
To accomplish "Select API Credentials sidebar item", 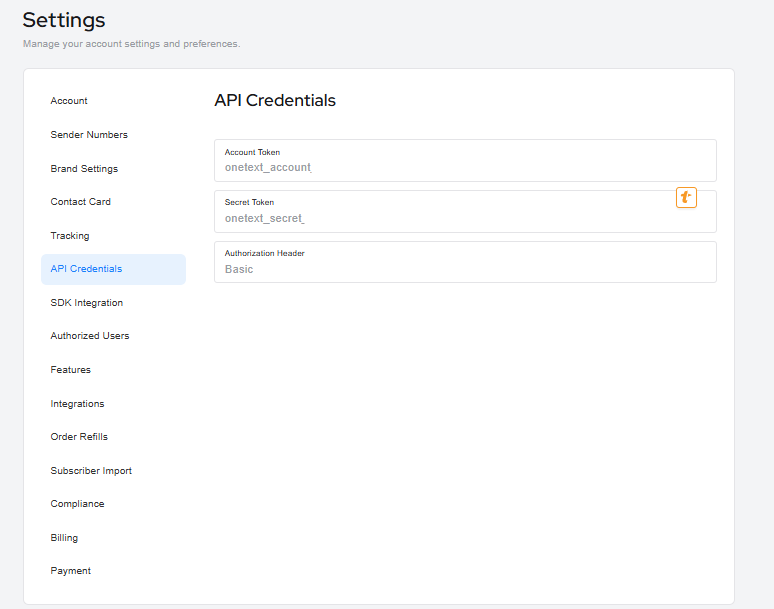I will [86, 269].
